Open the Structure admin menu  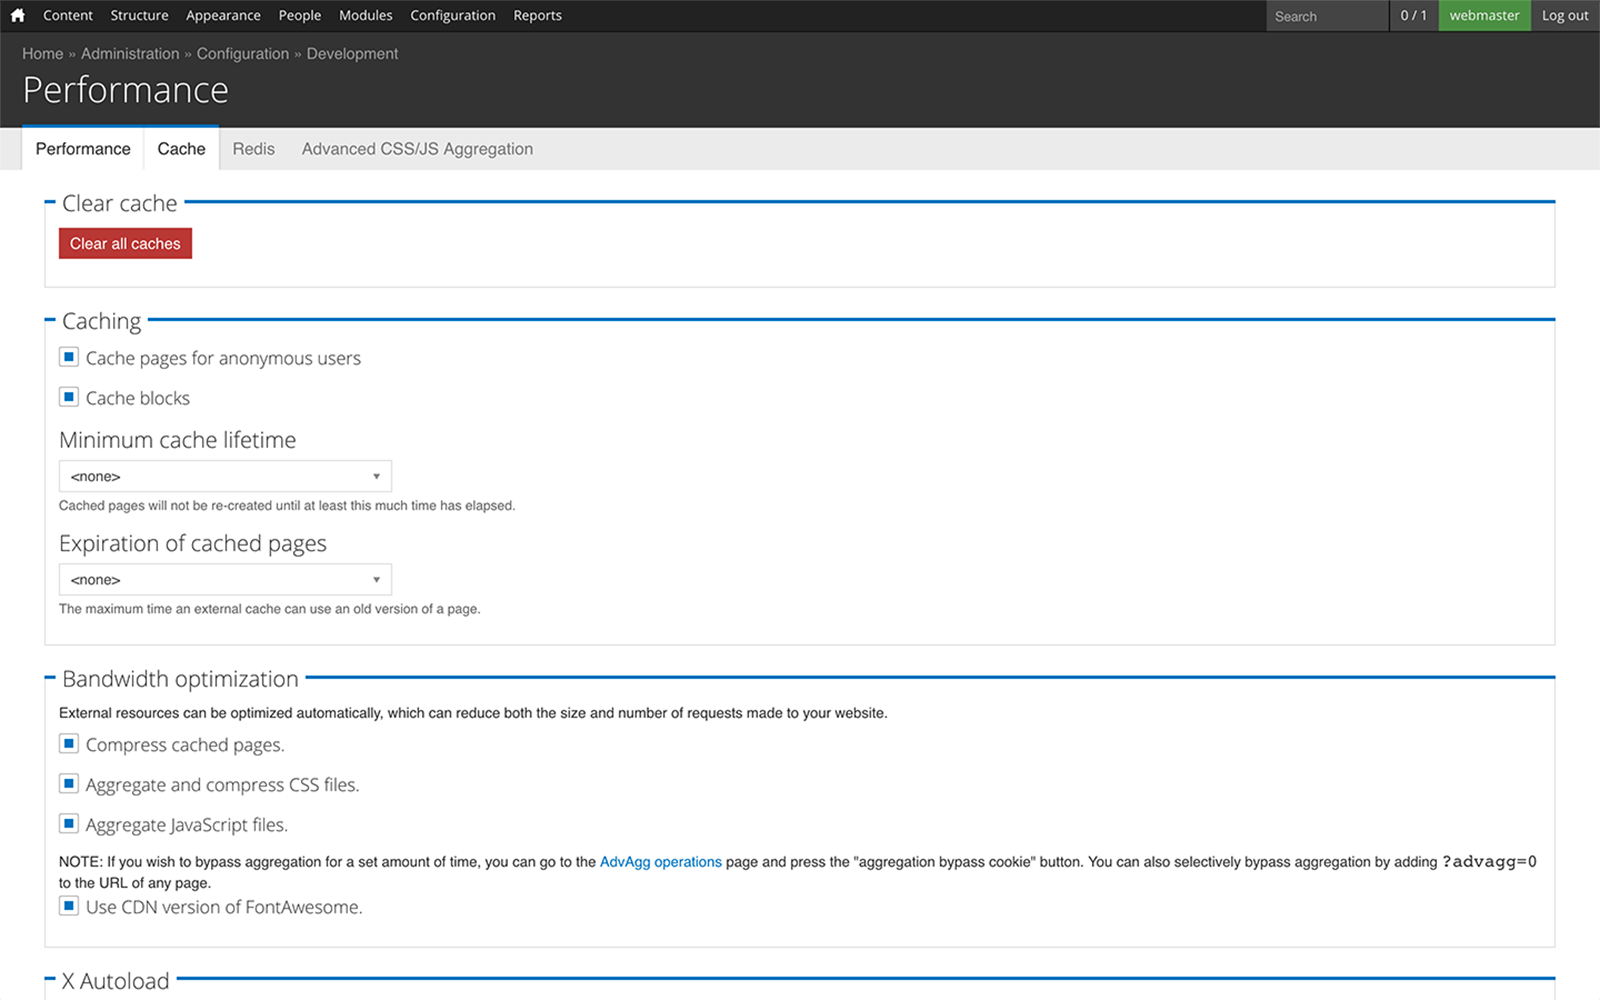click(x=139, y=15)
